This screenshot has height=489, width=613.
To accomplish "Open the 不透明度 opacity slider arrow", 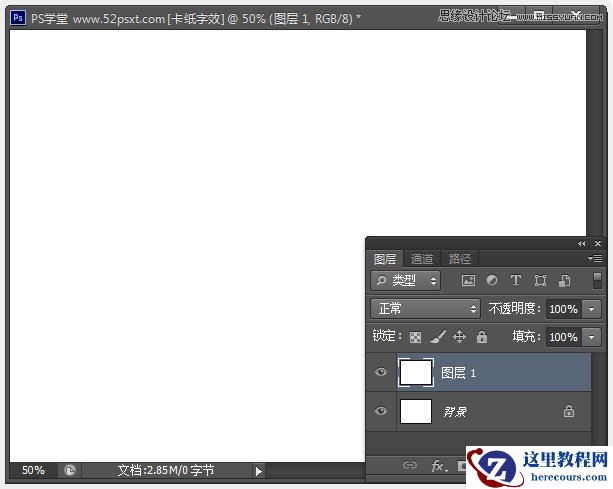I will (x=591, y=309).
